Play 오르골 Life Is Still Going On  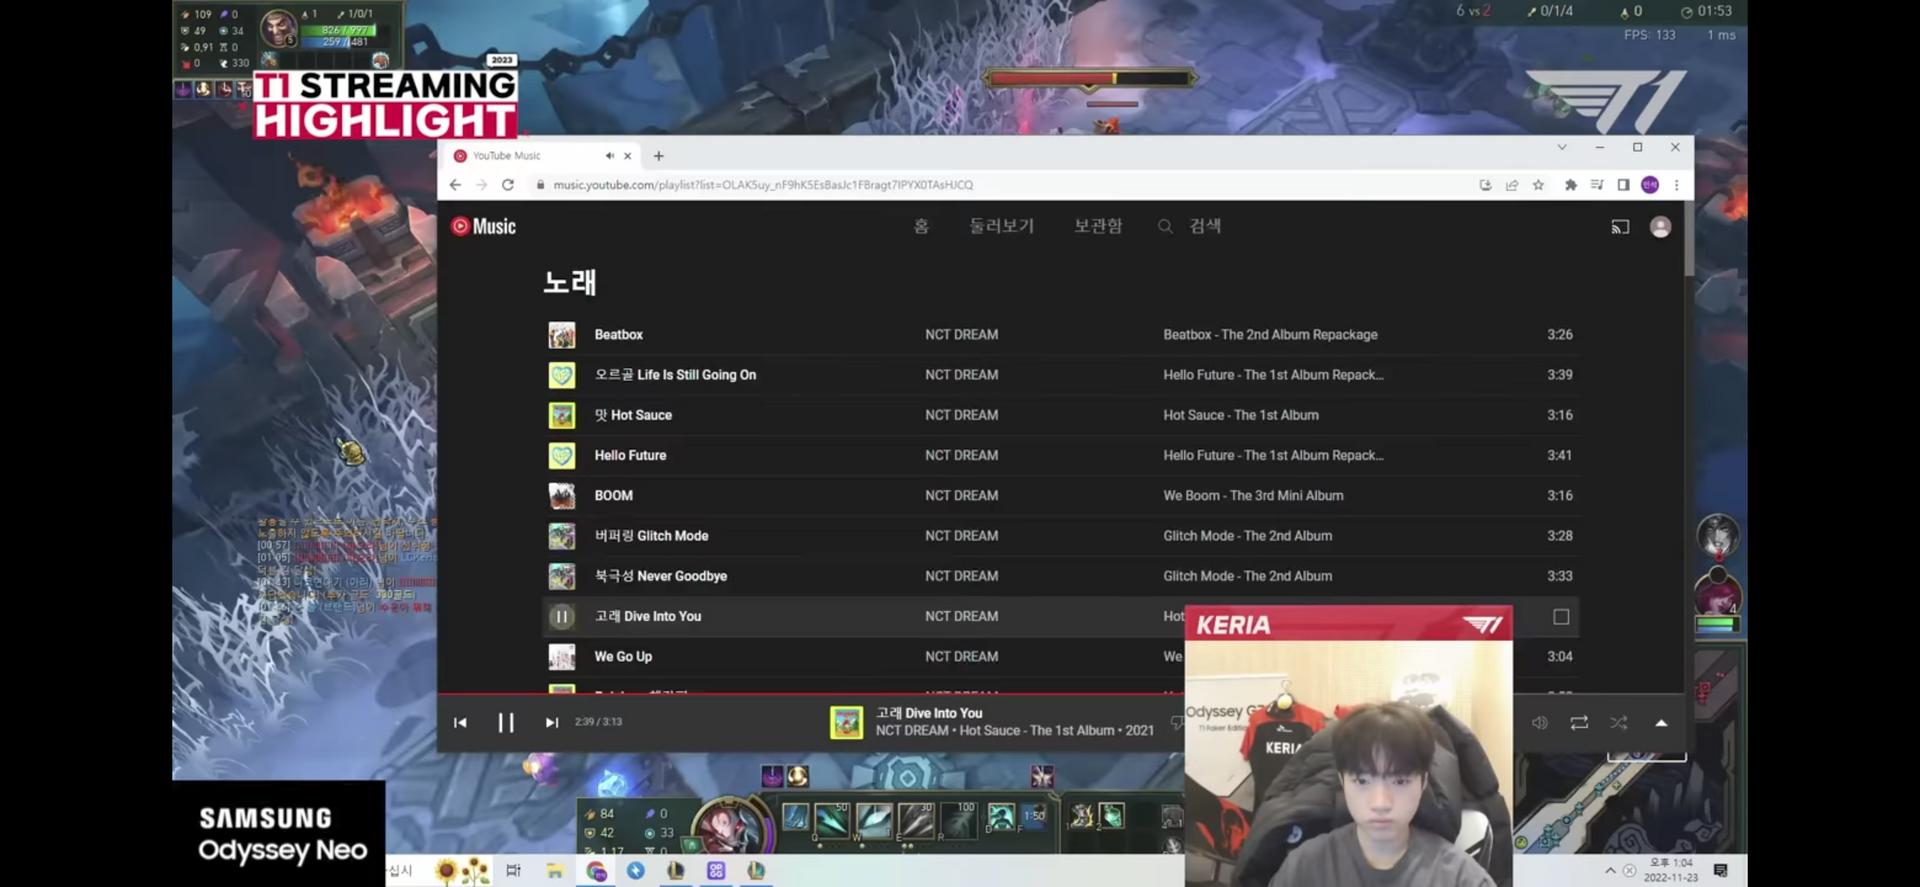point(675,375)
